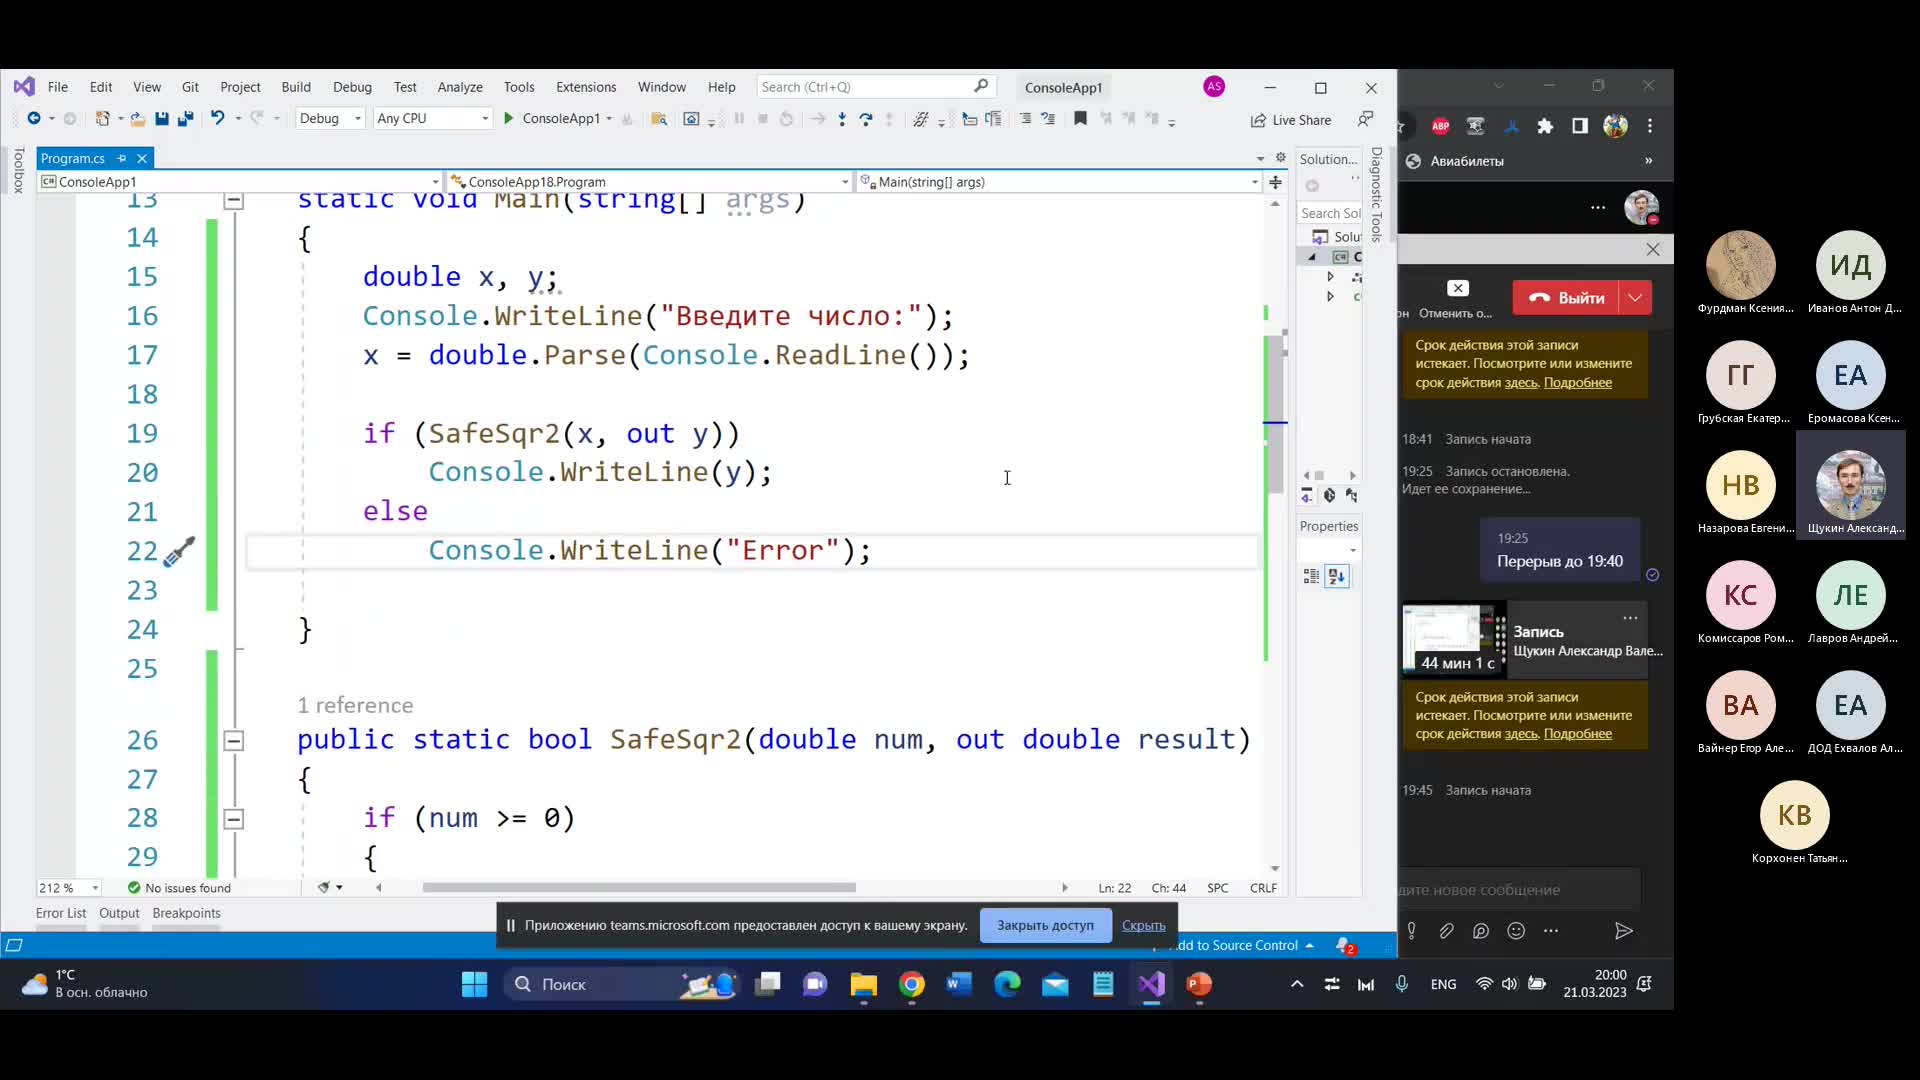Viewport: 1920px width, 1080px height.
Task: Click first Подробнее link in chat
Action: pos(1577,383)
